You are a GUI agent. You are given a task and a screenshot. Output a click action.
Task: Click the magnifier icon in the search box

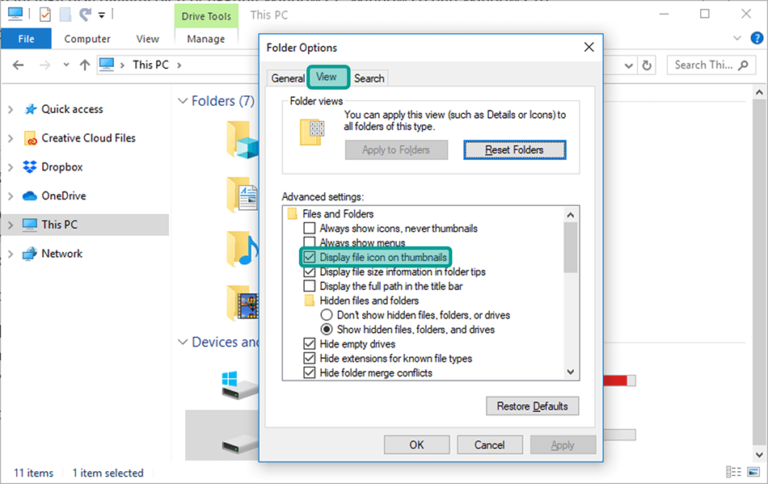(x=743, y=65)
